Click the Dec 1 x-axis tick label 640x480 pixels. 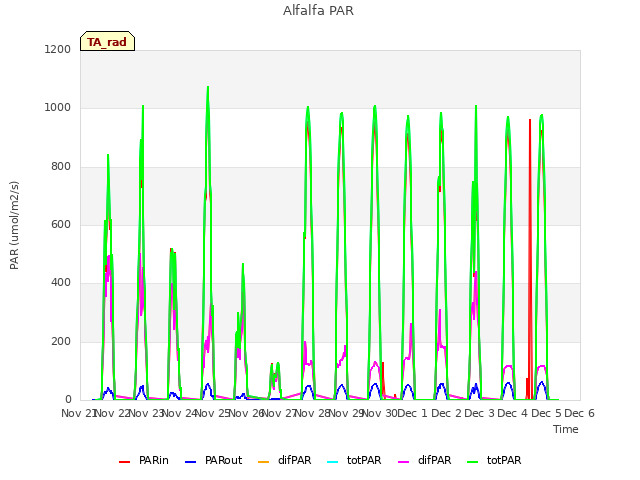click(412, 413)
